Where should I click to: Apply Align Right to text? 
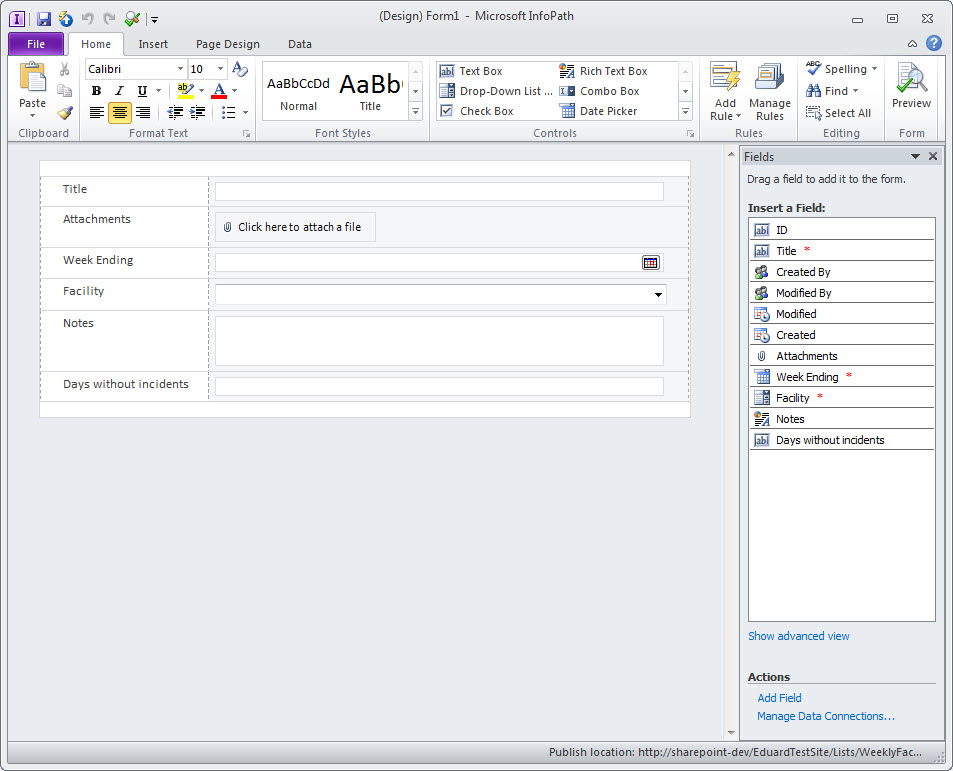(143, 112)
